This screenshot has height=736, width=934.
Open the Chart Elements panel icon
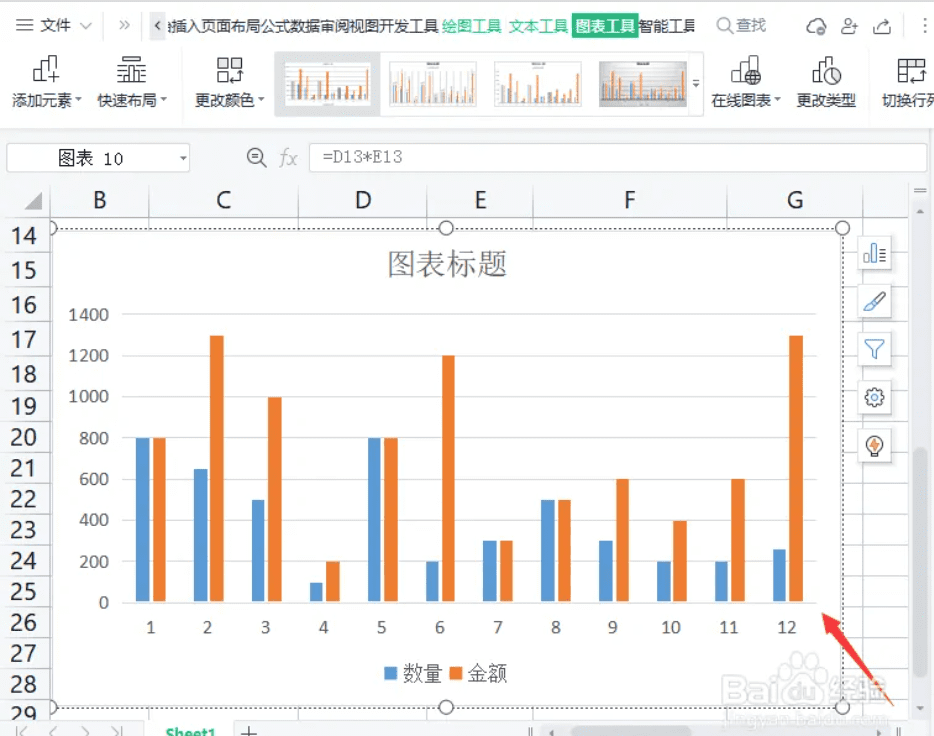[875, 254]
